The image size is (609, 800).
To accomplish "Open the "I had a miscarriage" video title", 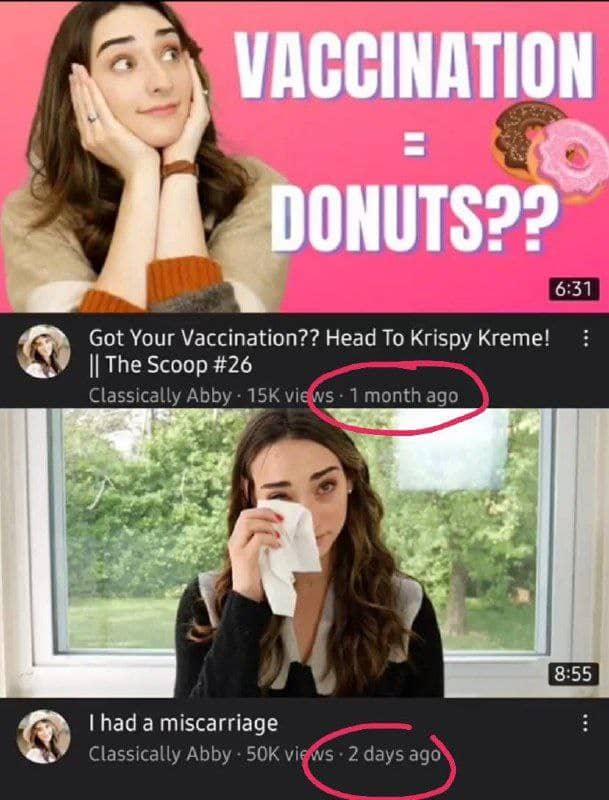I will pyautogui.click(x=183, y=723).
